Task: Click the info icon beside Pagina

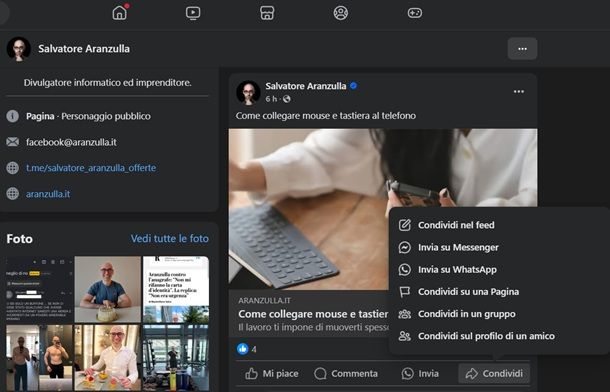Action: click(12, 116)
